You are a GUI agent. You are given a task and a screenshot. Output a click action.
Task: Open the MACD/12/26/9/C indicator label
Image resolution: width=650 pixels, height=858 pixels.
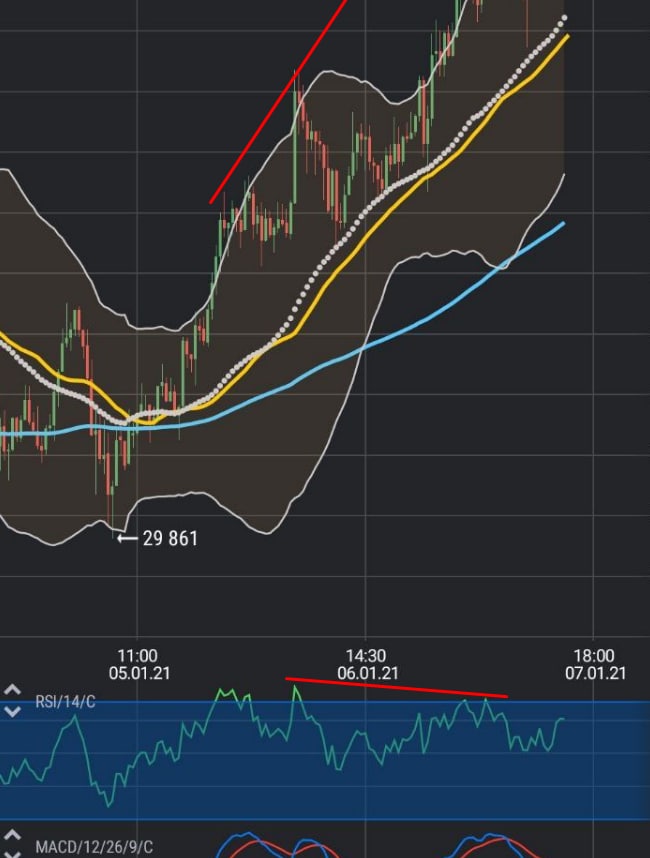(x=94, y=847)
